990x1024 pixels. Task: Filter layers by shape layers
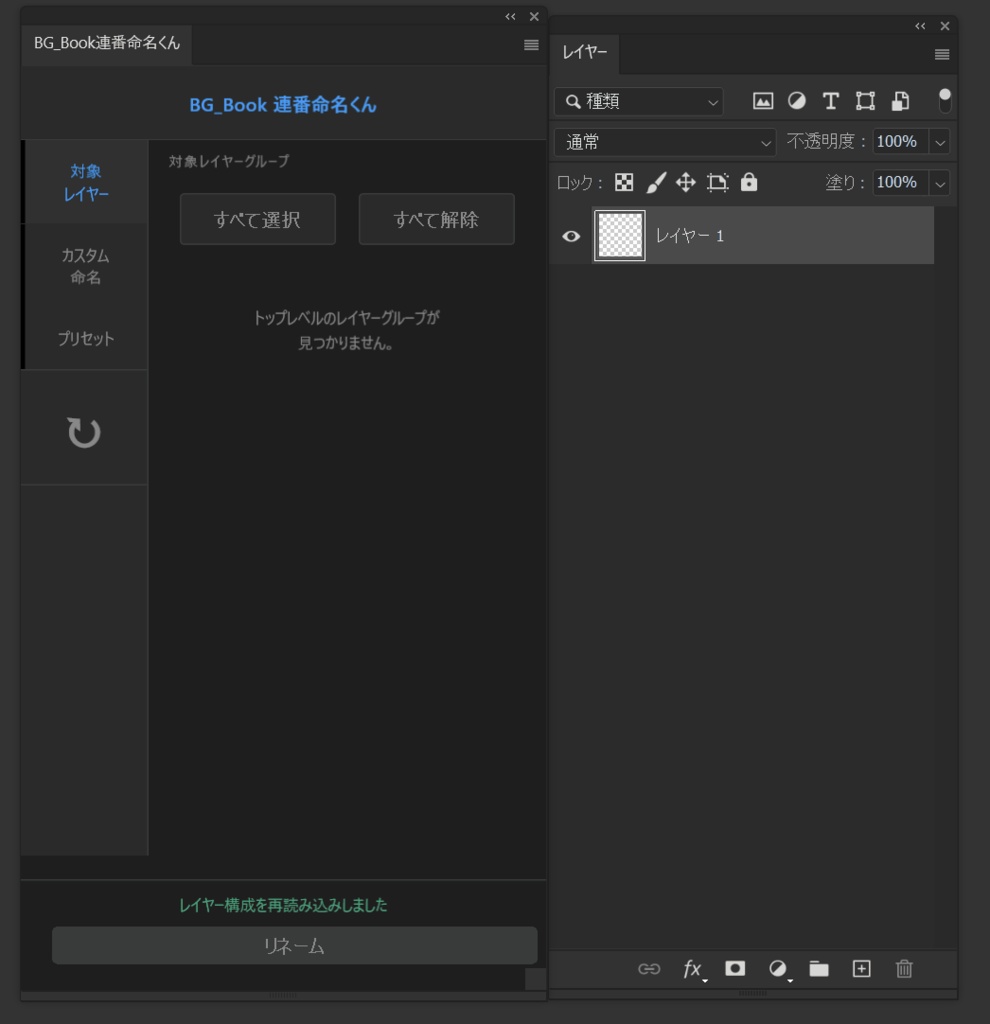tap(865, 101)
